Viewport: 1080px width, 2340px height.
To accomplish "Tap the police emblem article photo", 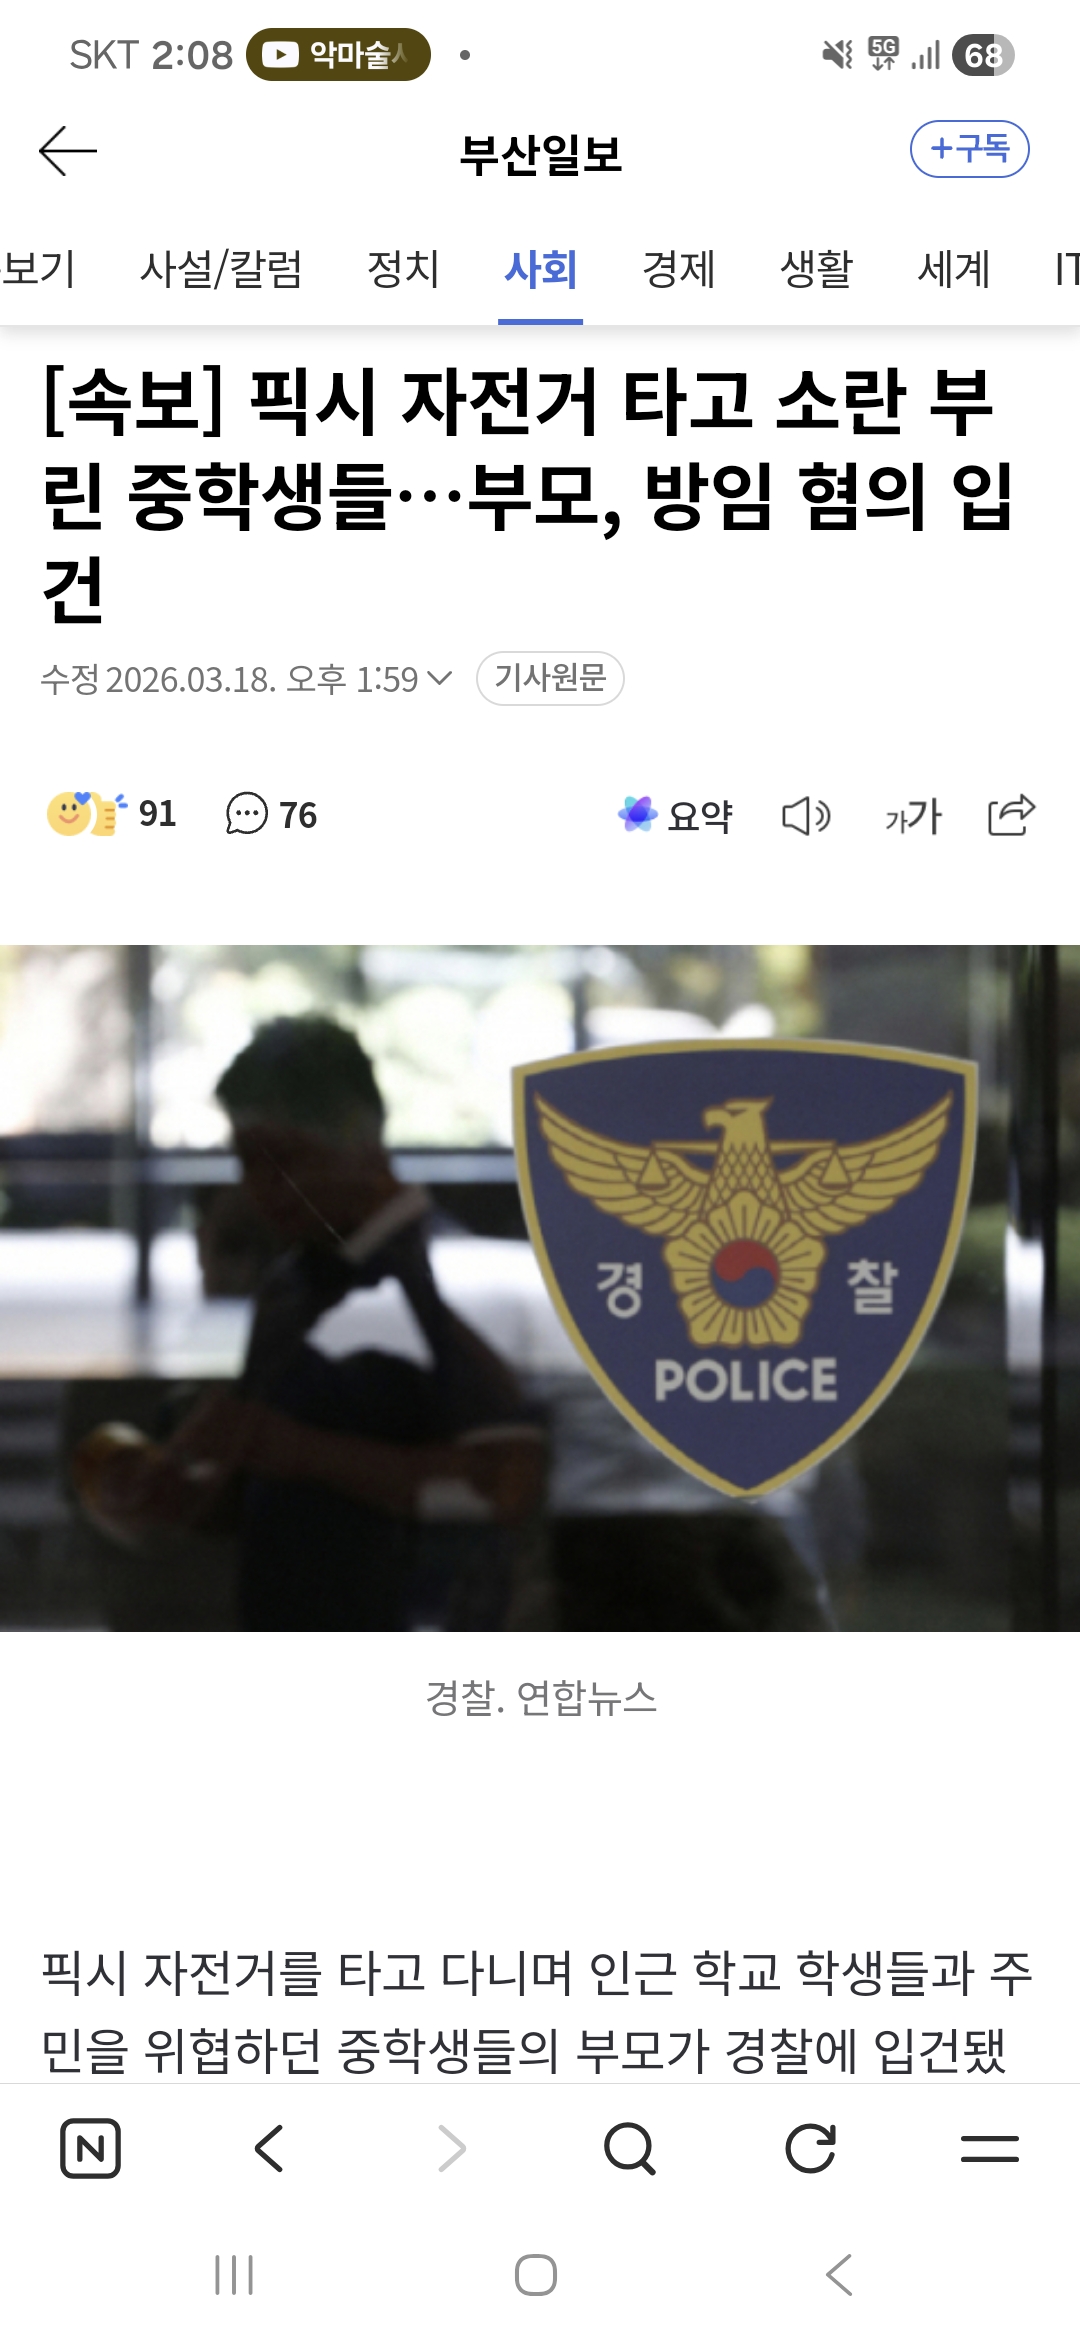I will point(540,1288).
